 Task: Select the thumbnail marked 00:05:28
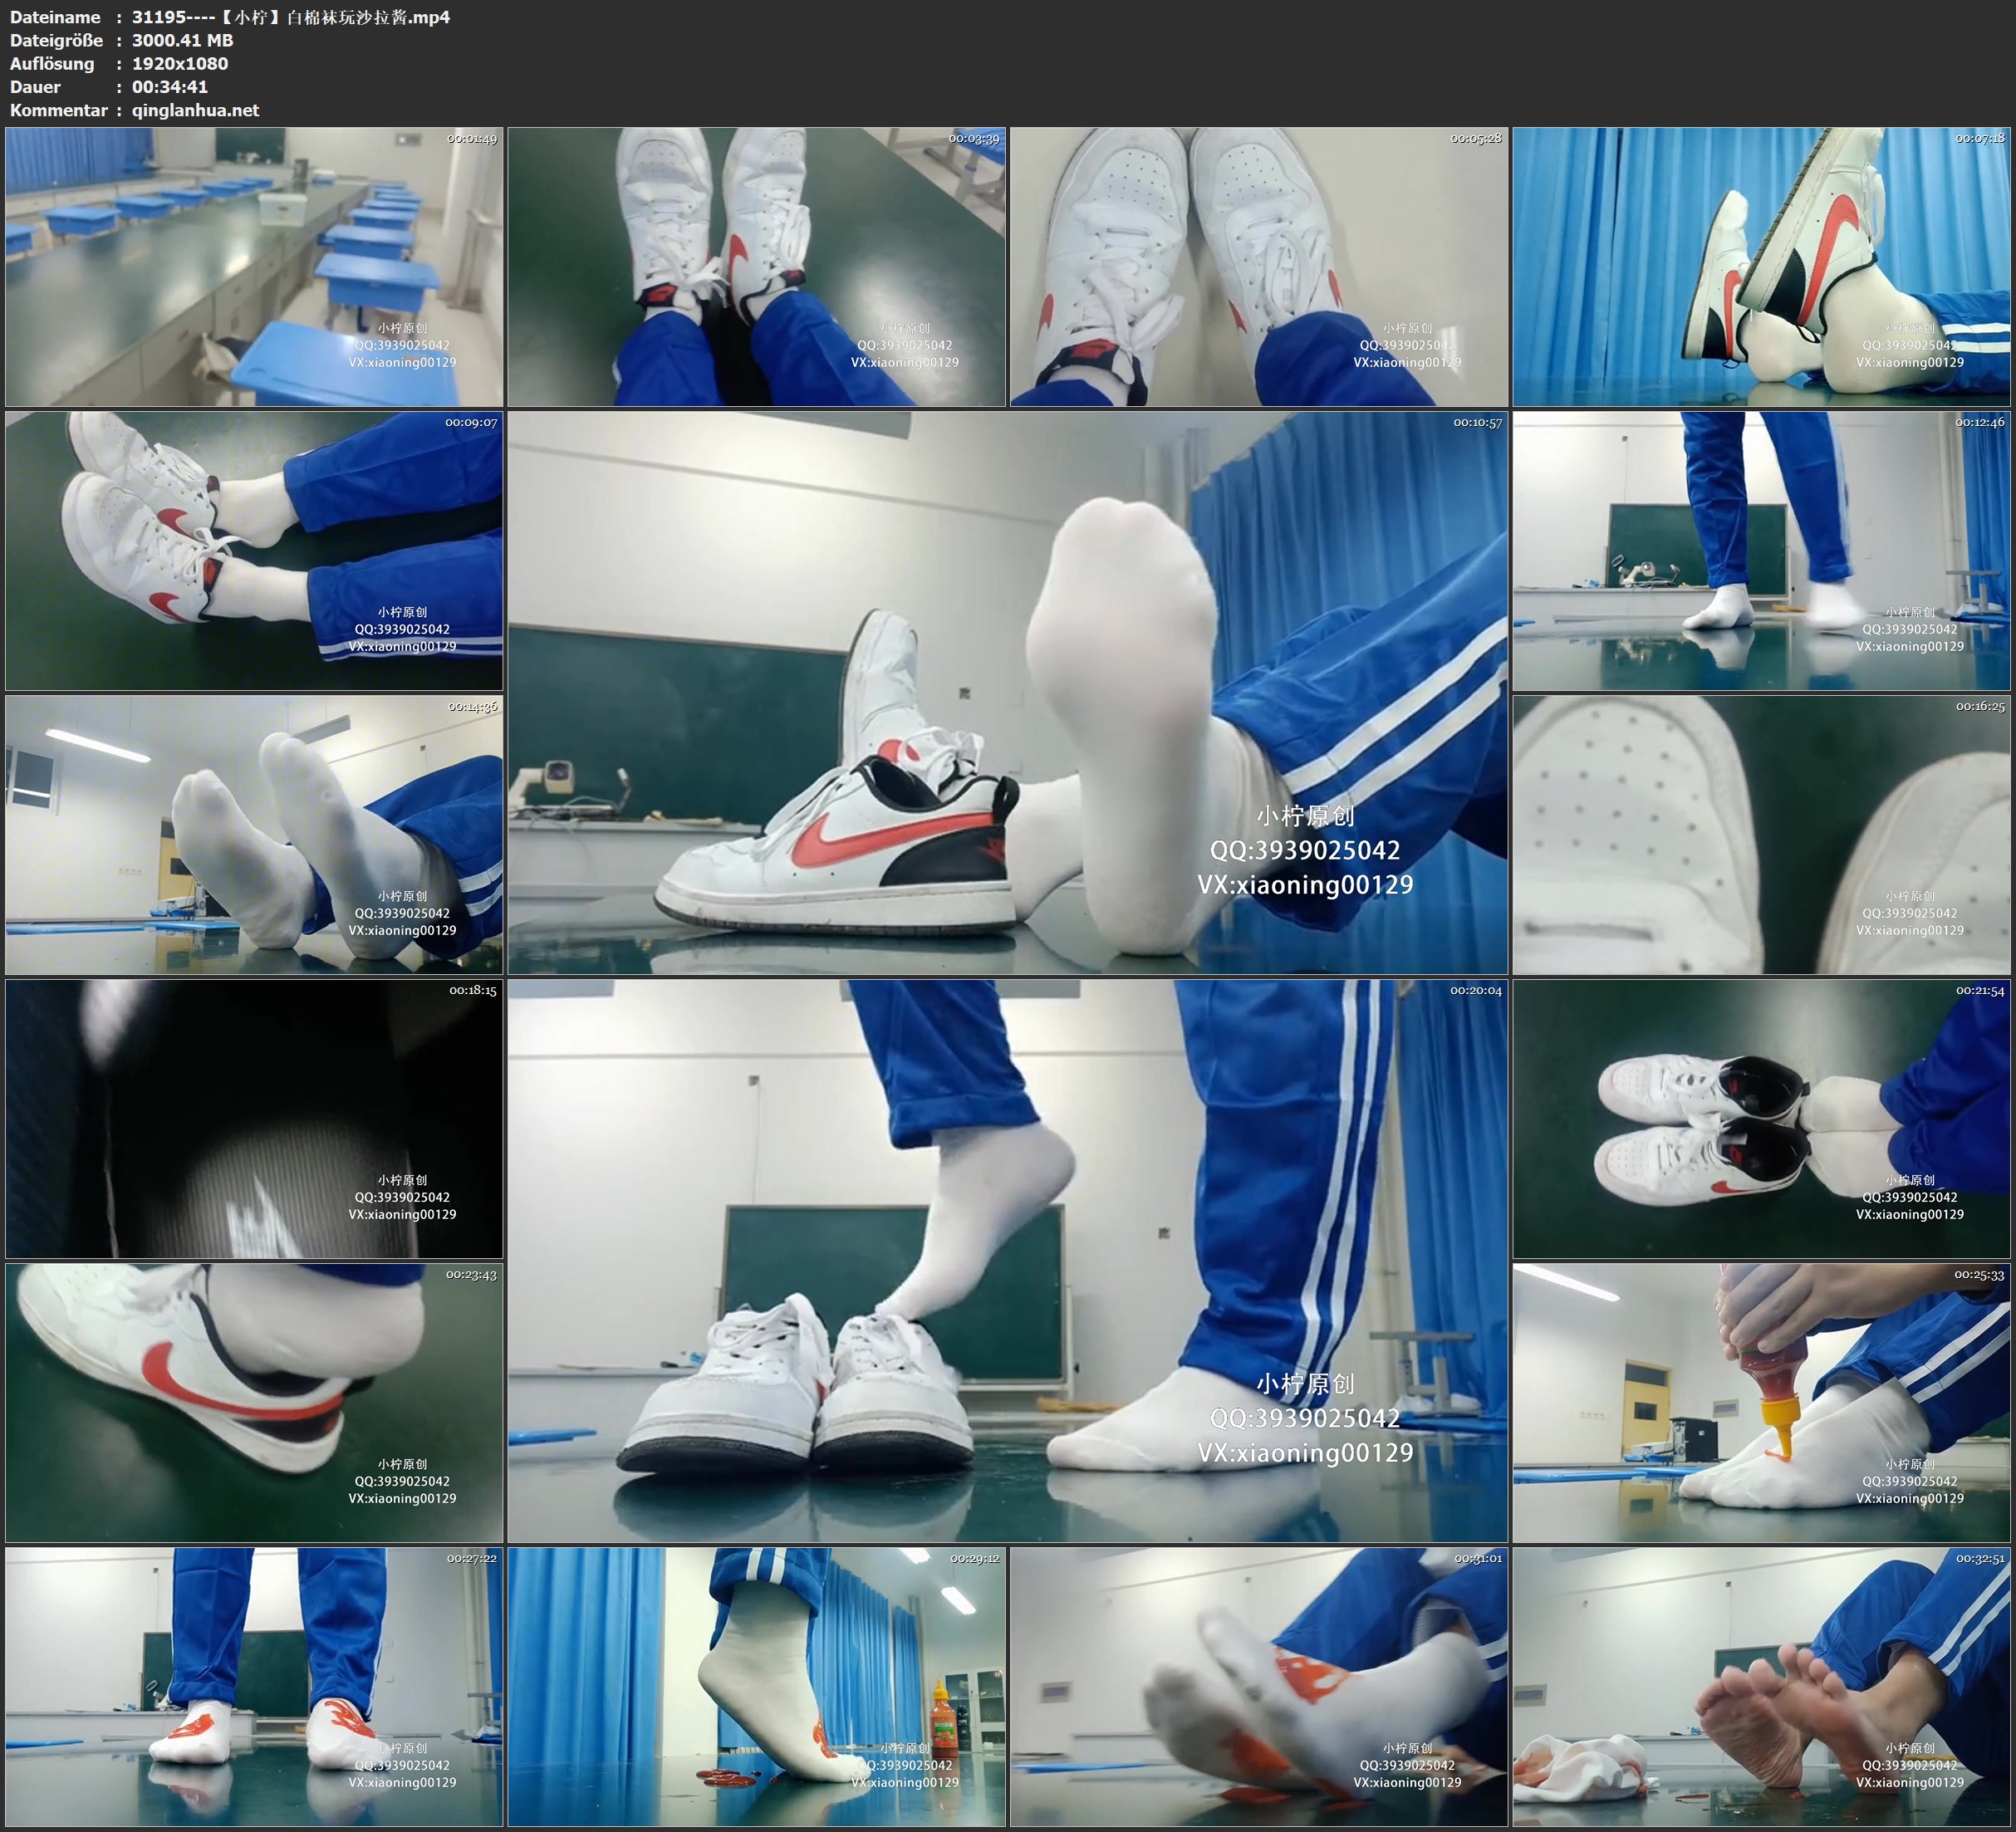point(1259,266)
